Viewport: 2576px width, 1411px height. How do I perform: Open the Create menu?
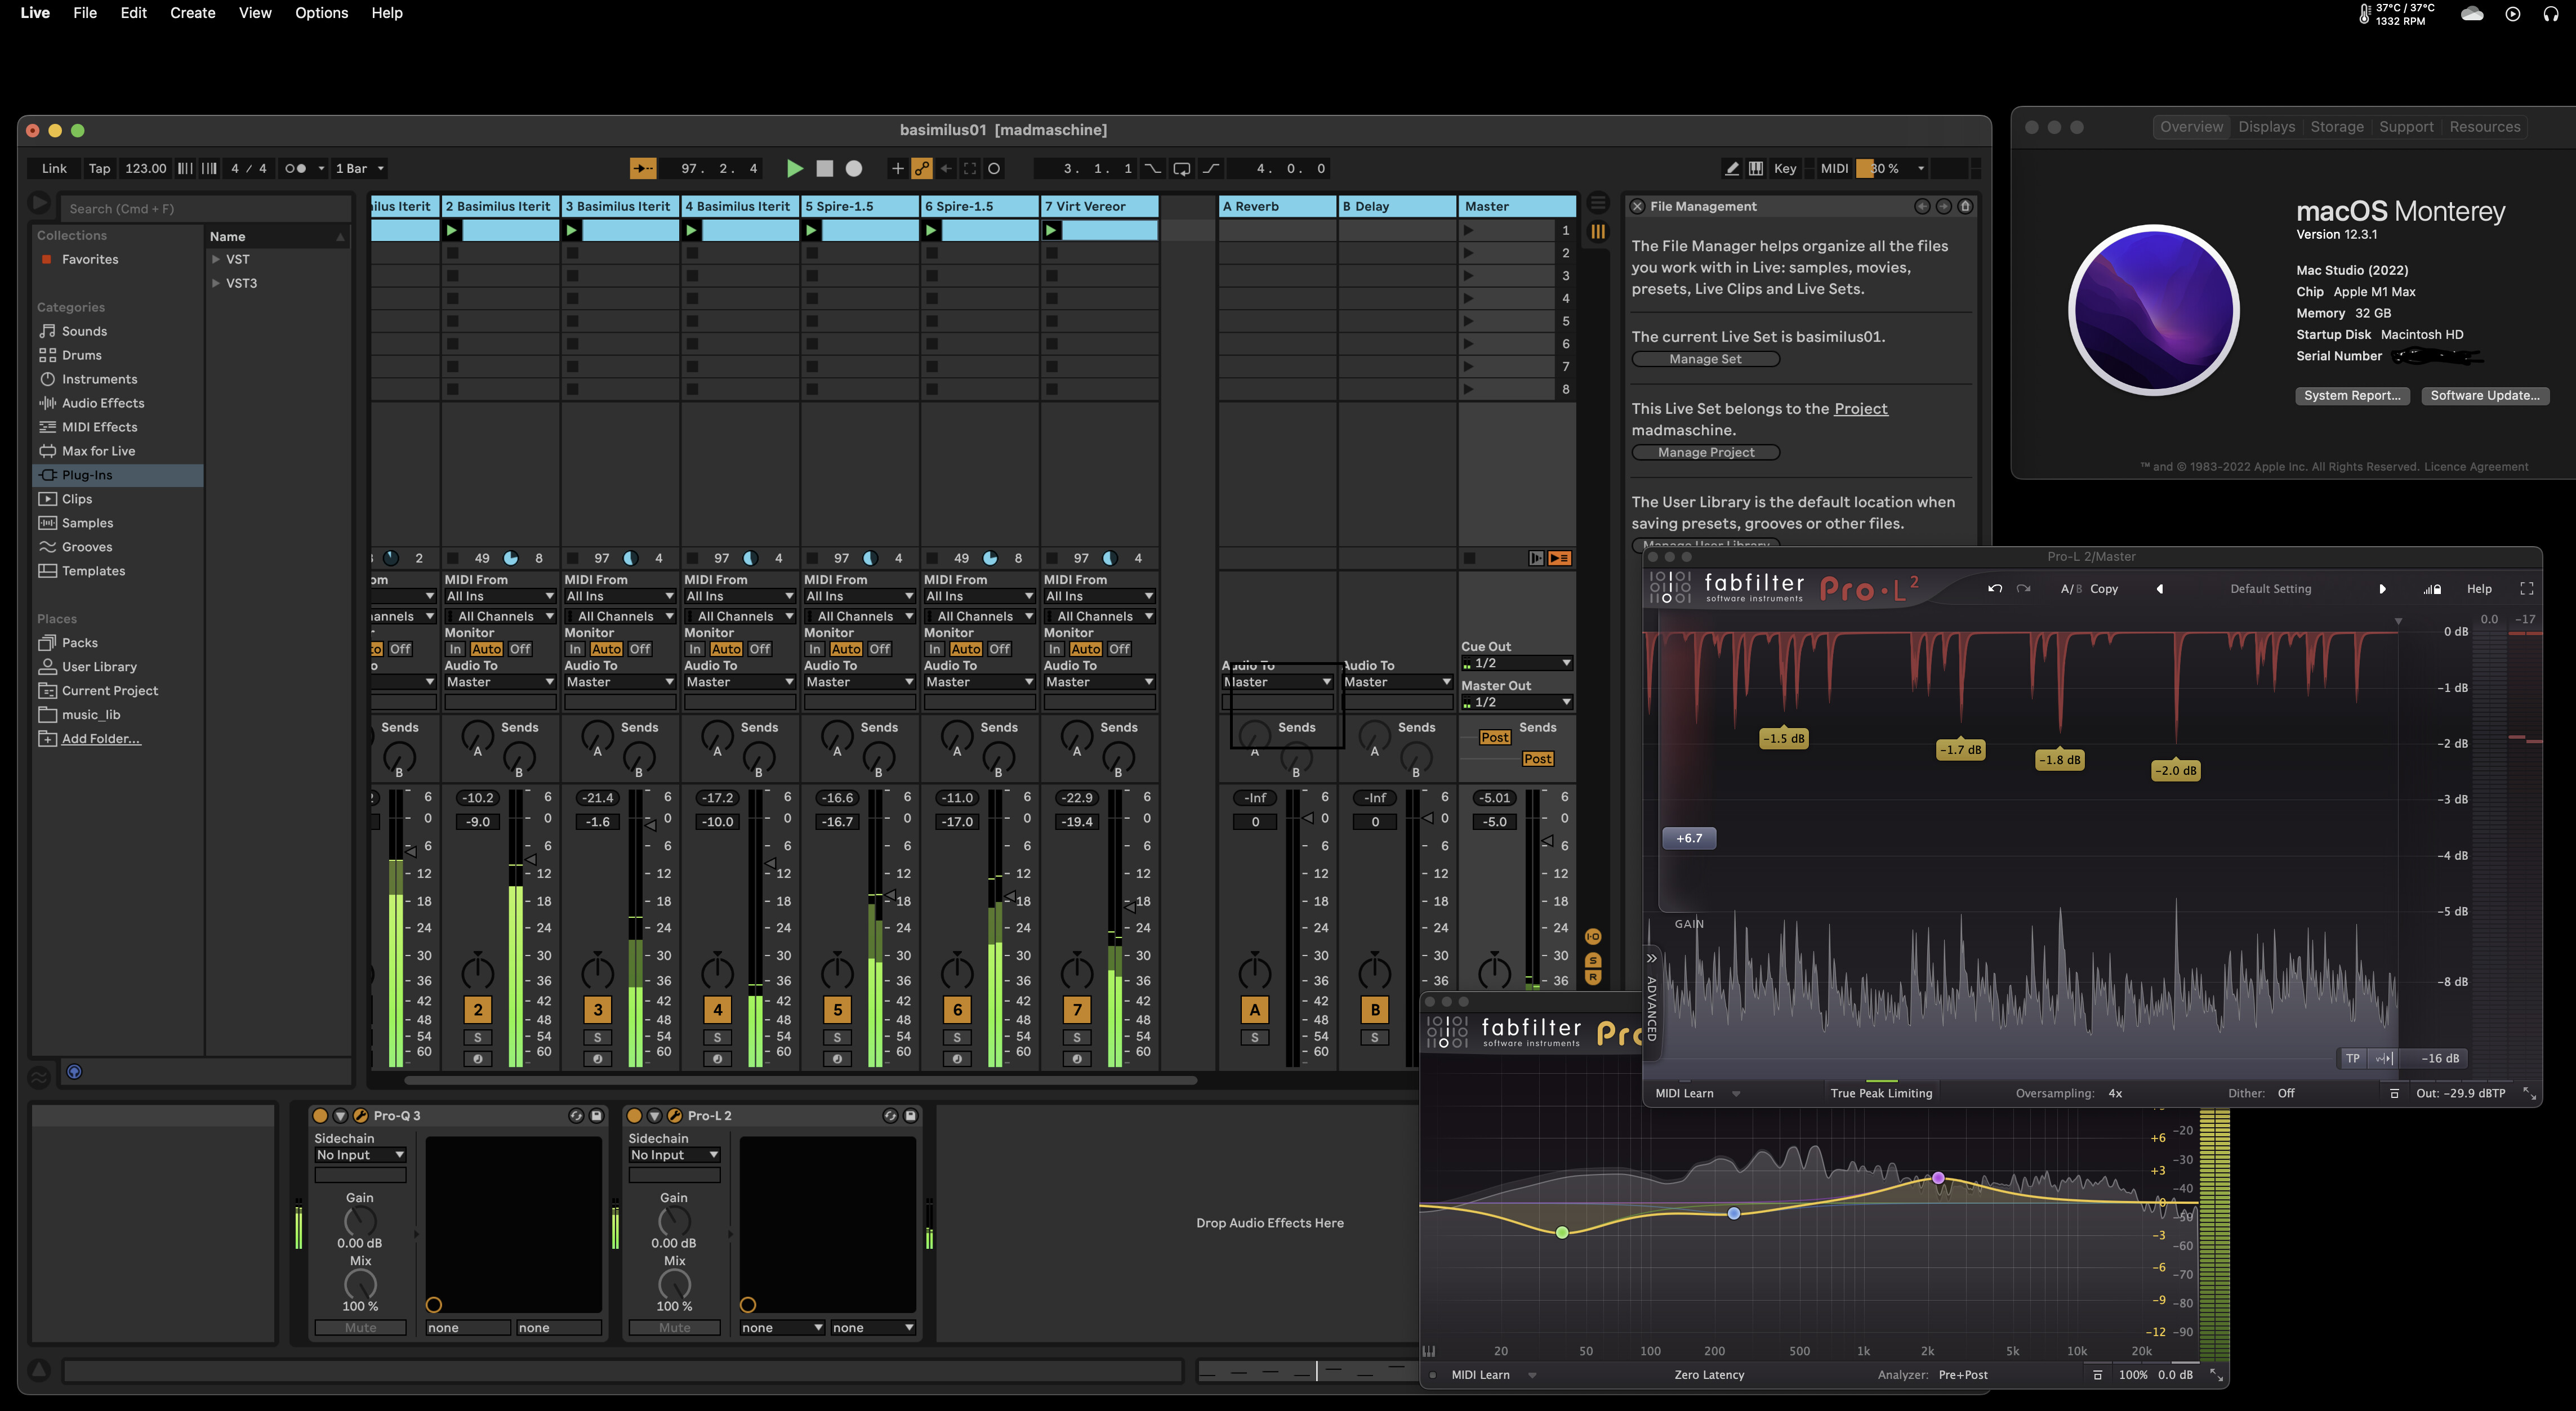point(192,13)
